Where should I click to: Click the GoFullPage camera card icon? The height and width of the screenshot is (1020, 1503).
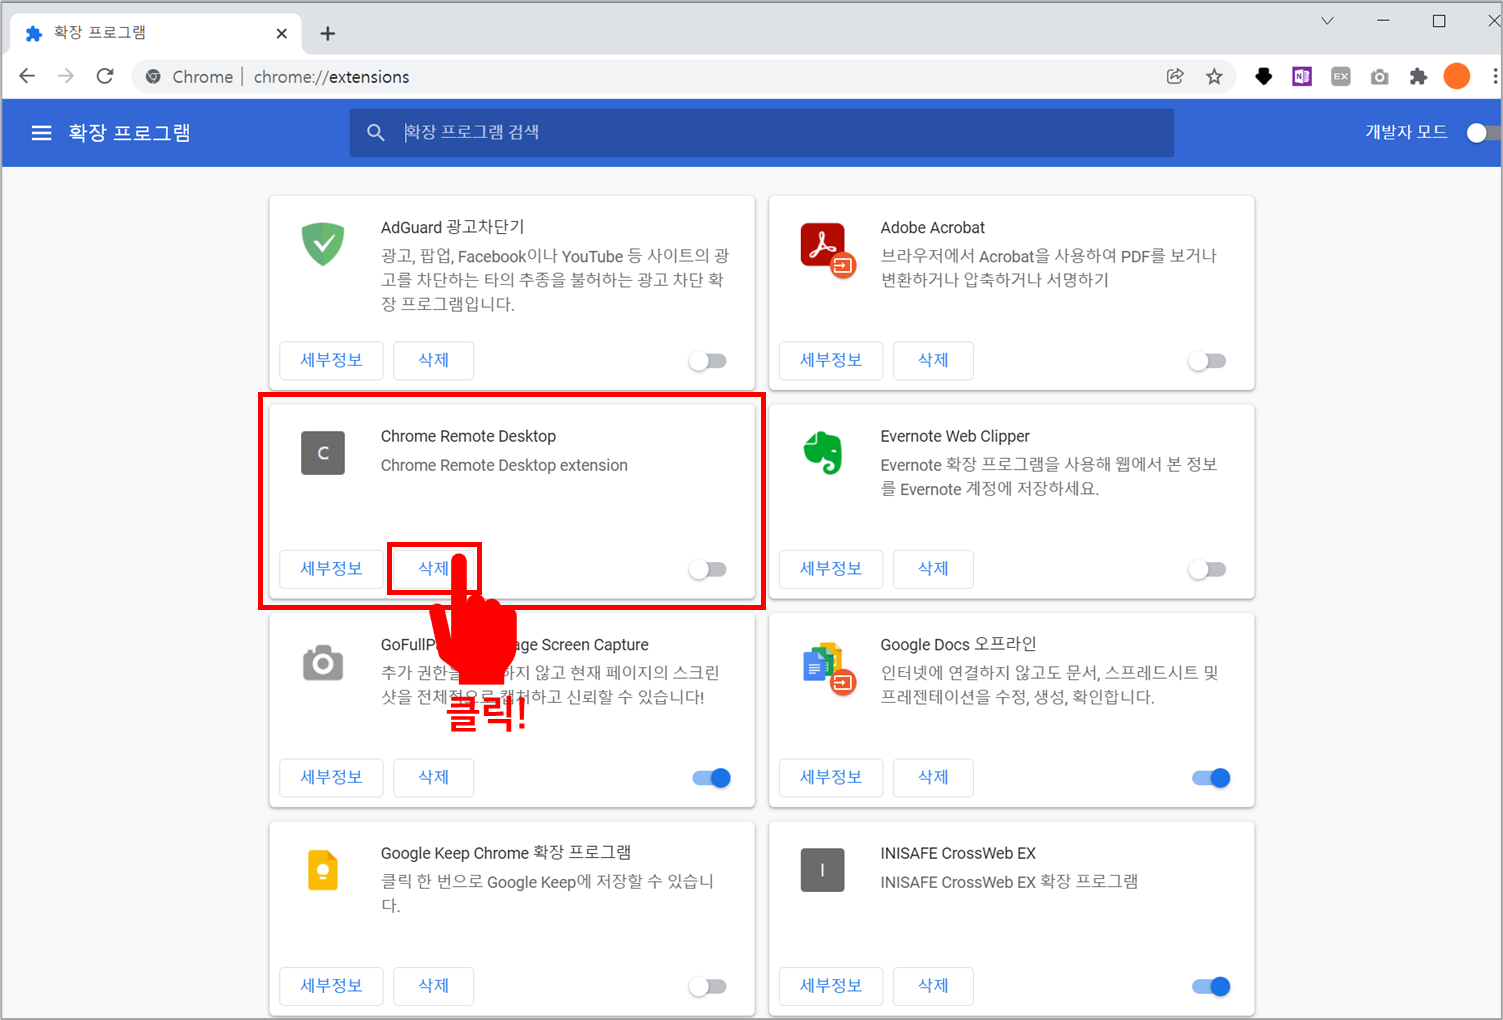pyautogui.click(x=323, y=662)
